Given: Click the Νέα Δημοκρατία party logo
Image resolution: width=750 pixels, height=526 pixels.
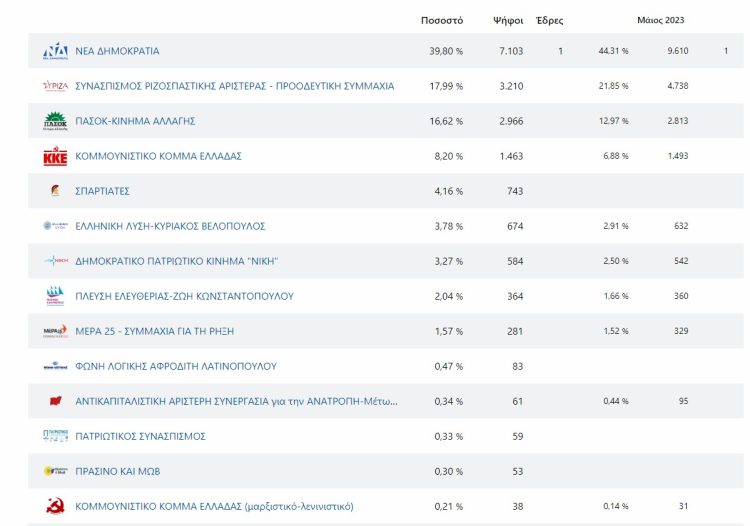Looking at the screenshot, I should (55, 51).
